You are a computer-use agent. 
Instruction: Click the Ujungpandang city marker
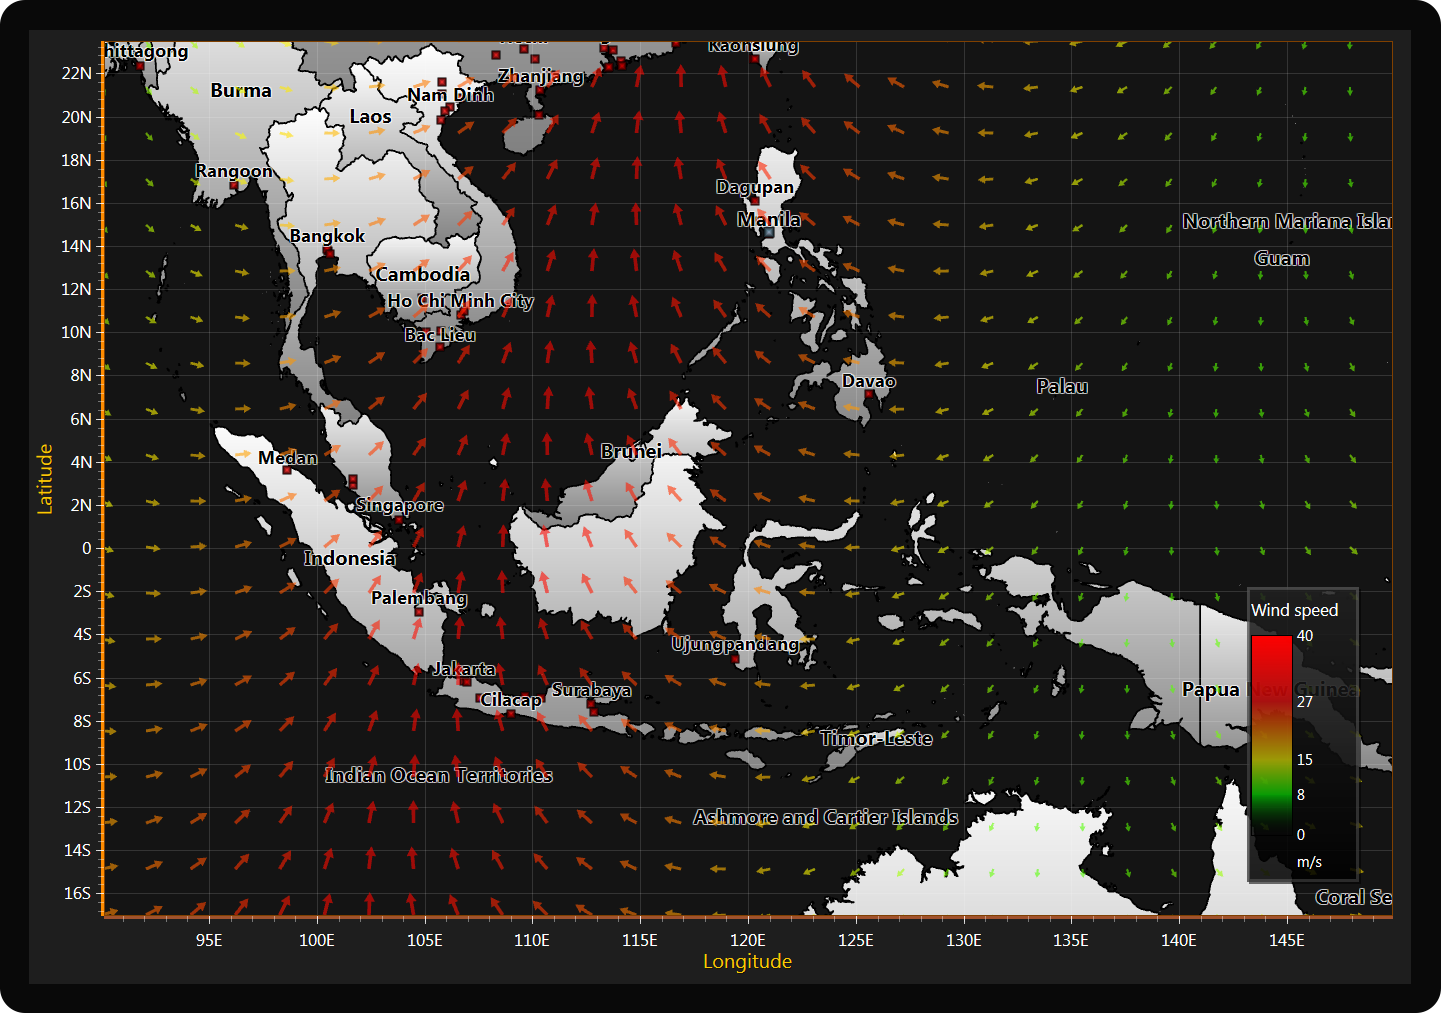pos(735,658)
